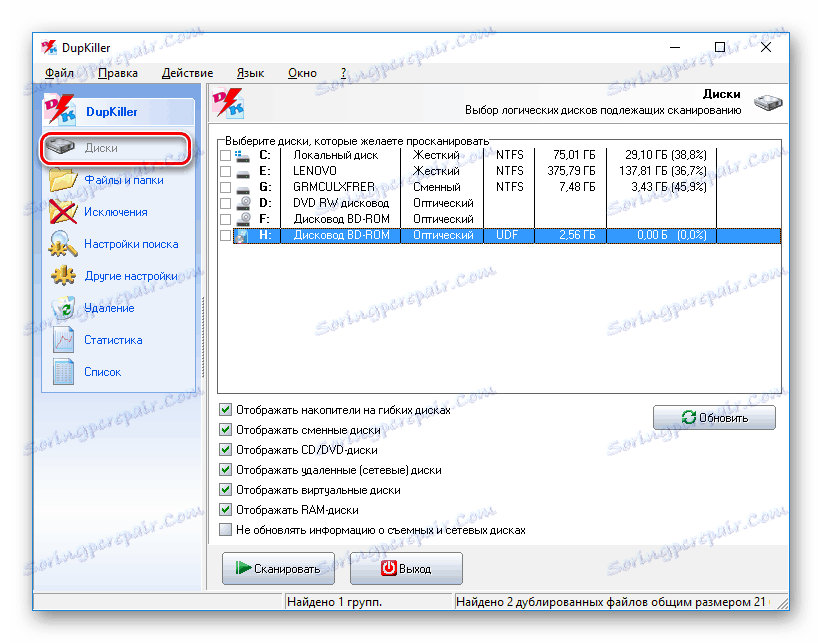Click the 29,10 ГБ (38,8%) free space cell
Image resolution: width=822 pixels, height=643 pixels.
tap(661, 155)
